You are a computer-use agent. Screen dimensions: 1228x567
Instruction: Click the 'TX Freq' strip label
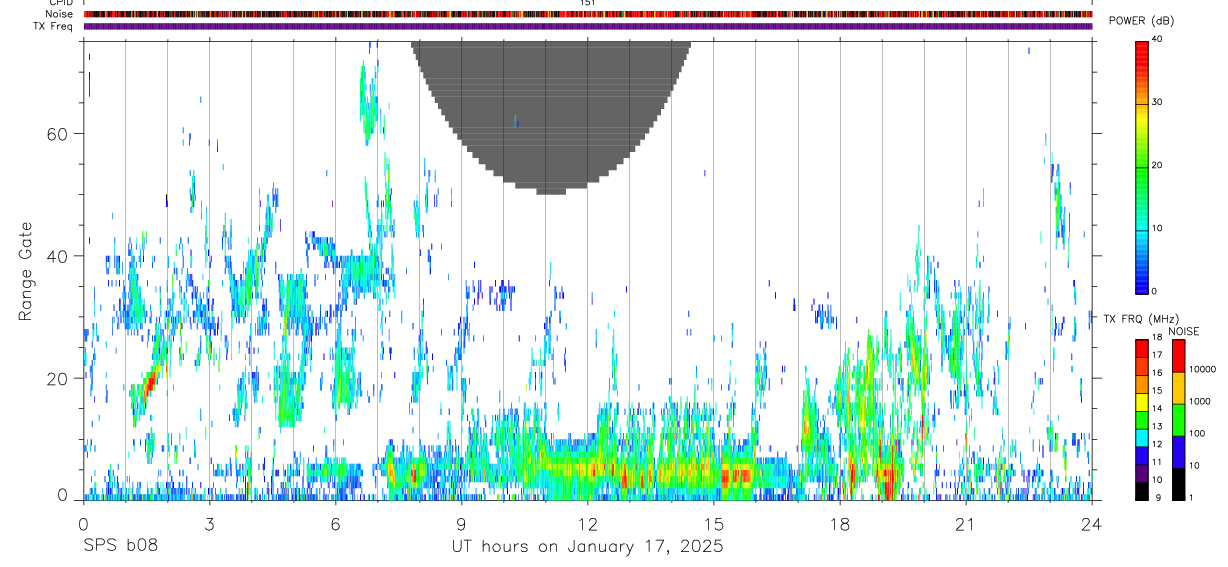(x=52, y=26)
